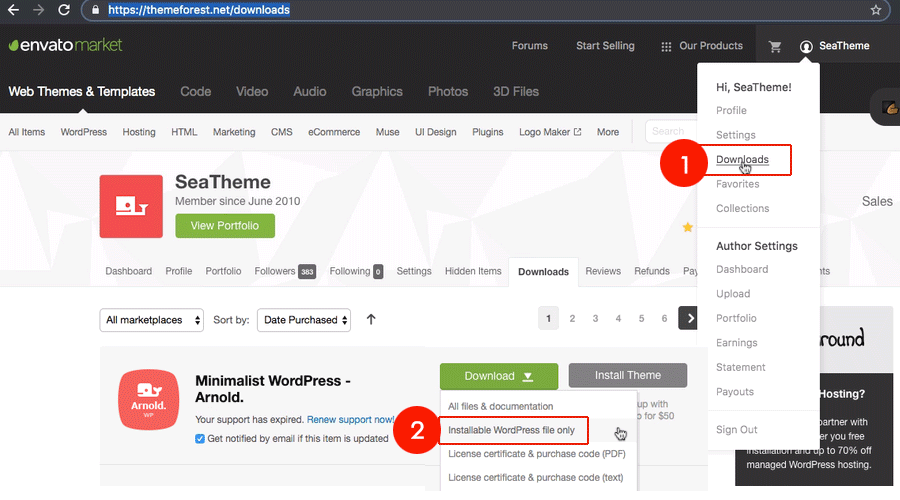Open Settings from user menu
The width and height of the screenshot is (900, 500).
coord(736,135)
